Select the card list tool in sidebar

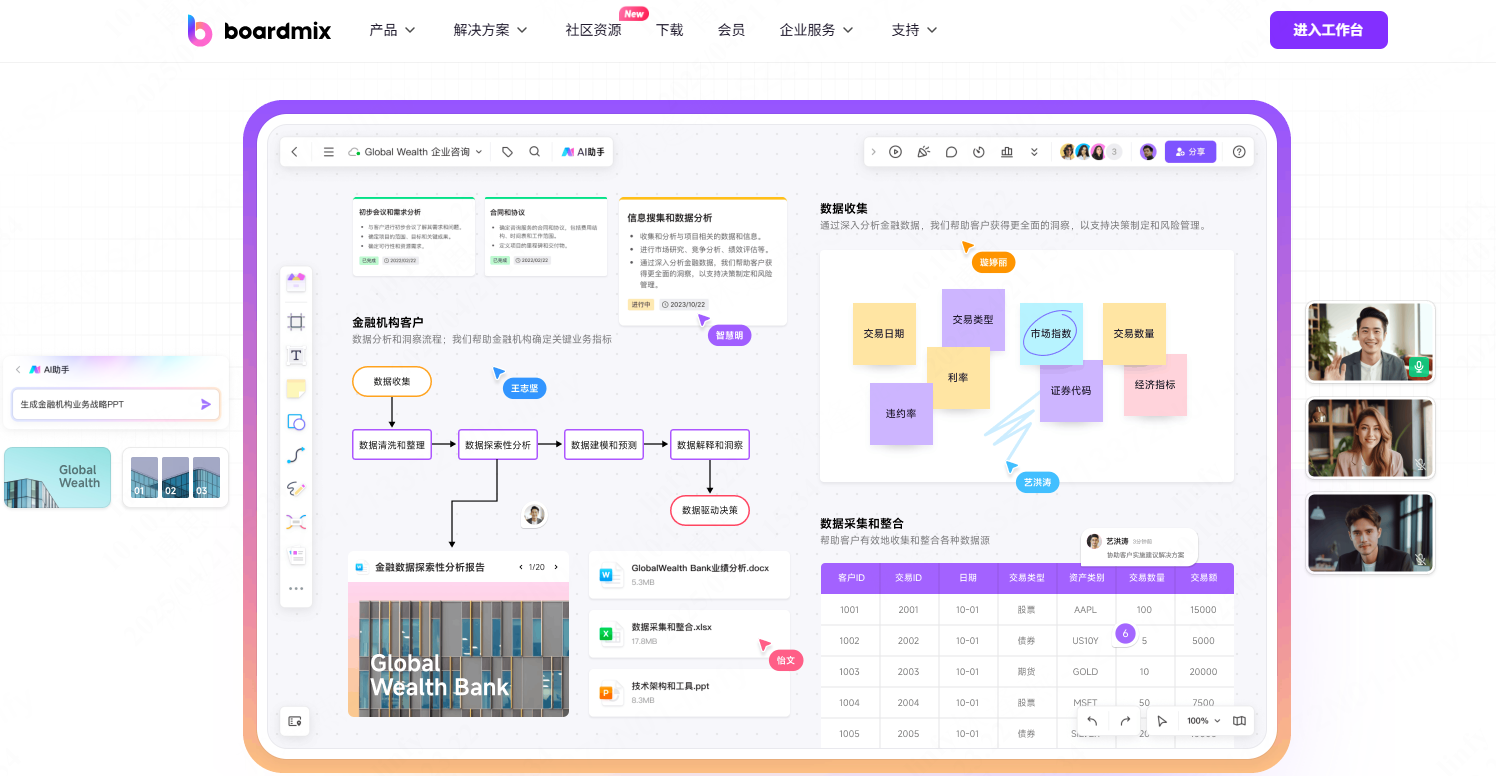(296, 554)
